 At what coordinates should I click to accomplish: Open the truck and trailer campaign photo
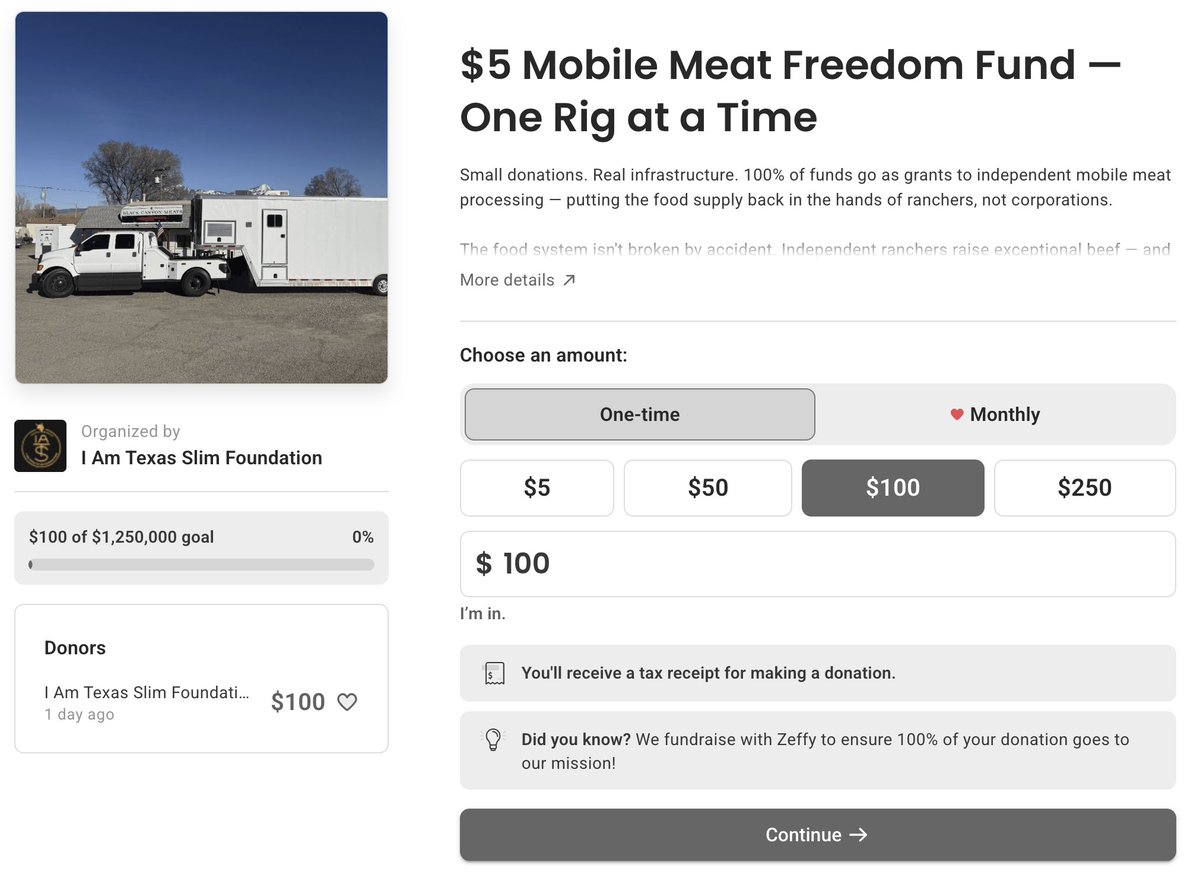201,197
